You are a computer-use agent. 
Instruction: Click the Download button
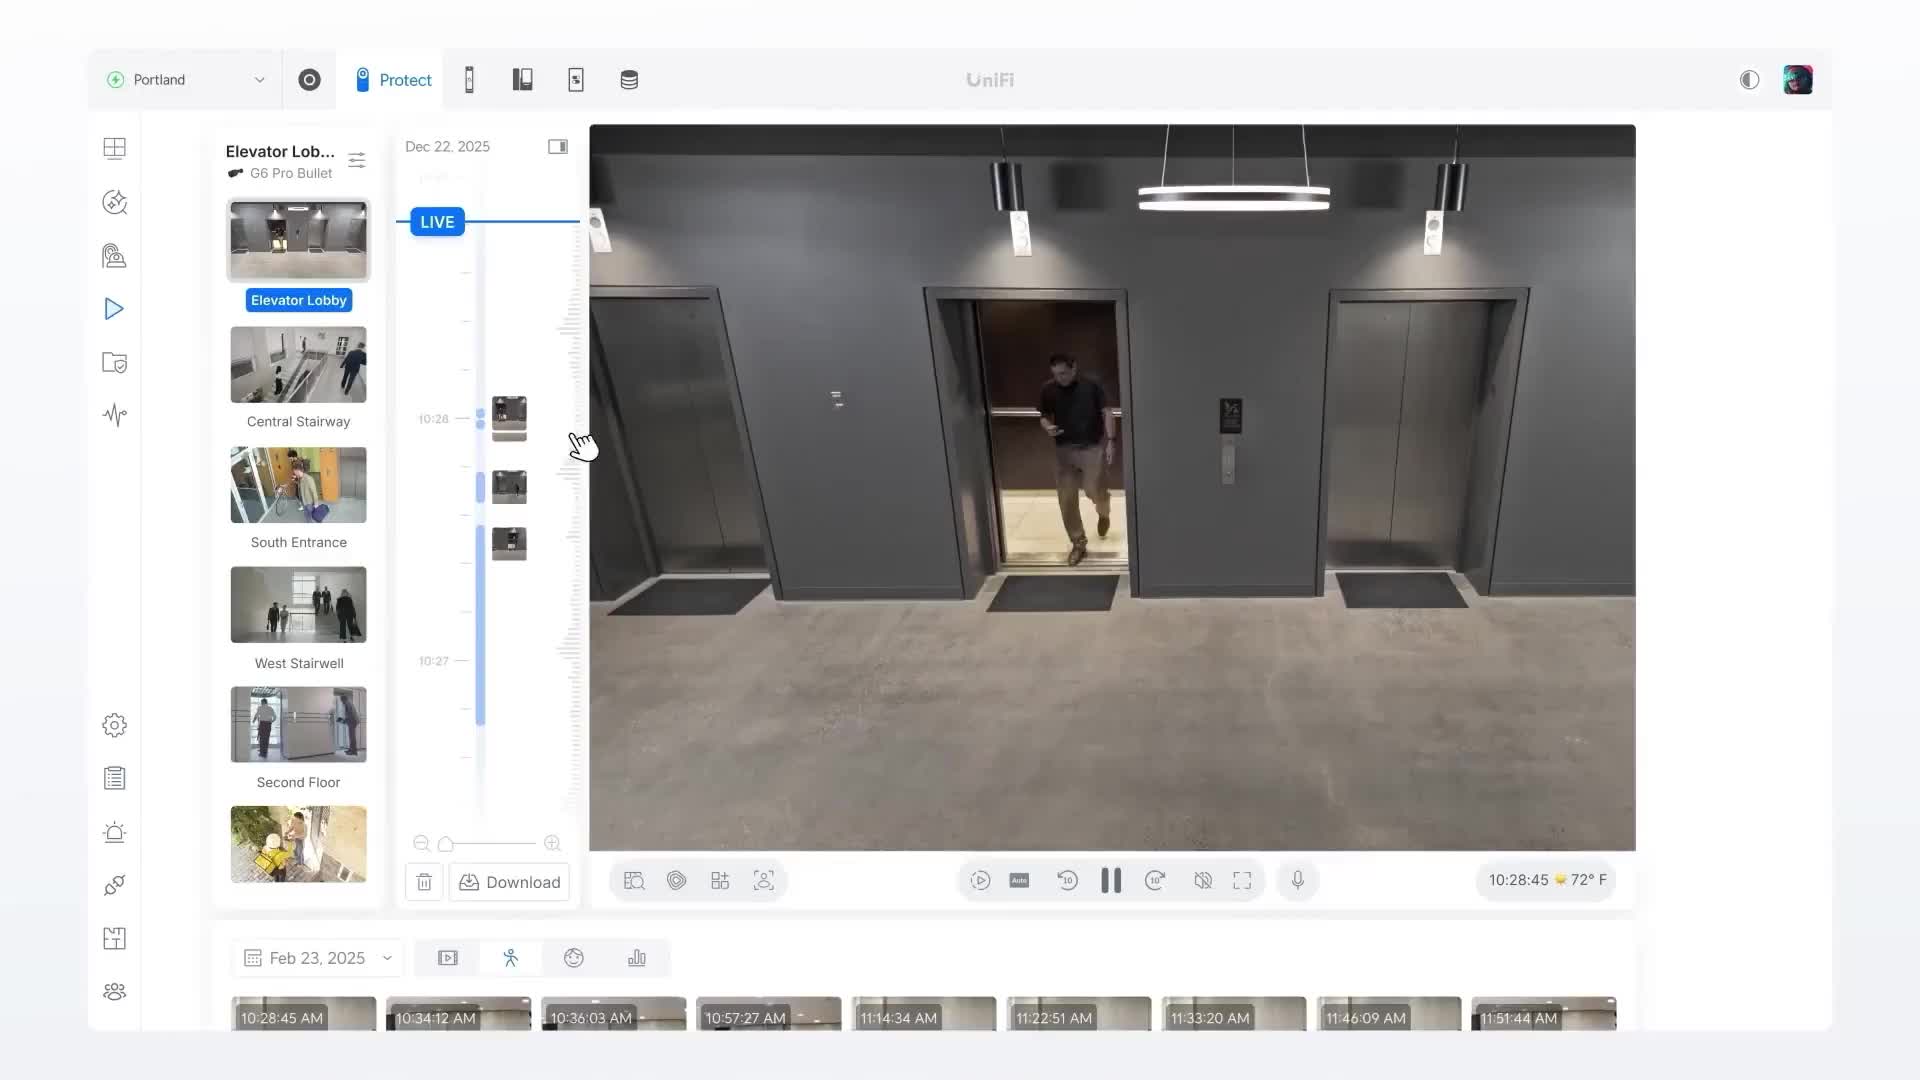[510, 882]
